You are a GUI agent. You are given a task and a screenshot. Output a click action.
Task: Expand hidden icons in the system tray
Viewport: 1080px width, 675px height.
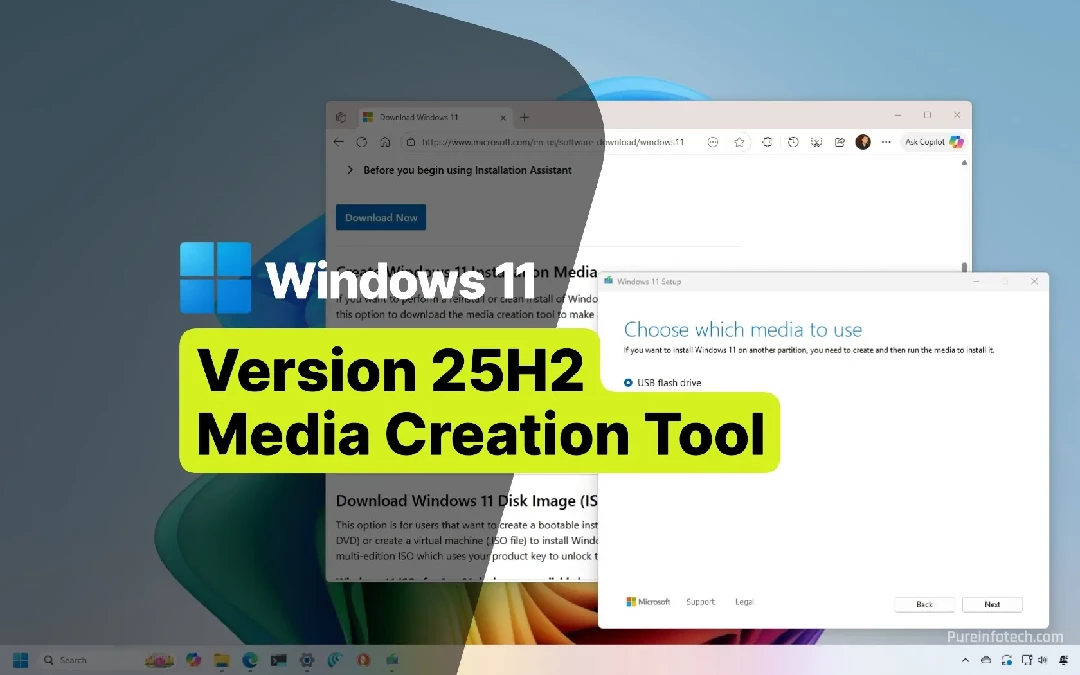pyautogui.click(x=966, y=660)
